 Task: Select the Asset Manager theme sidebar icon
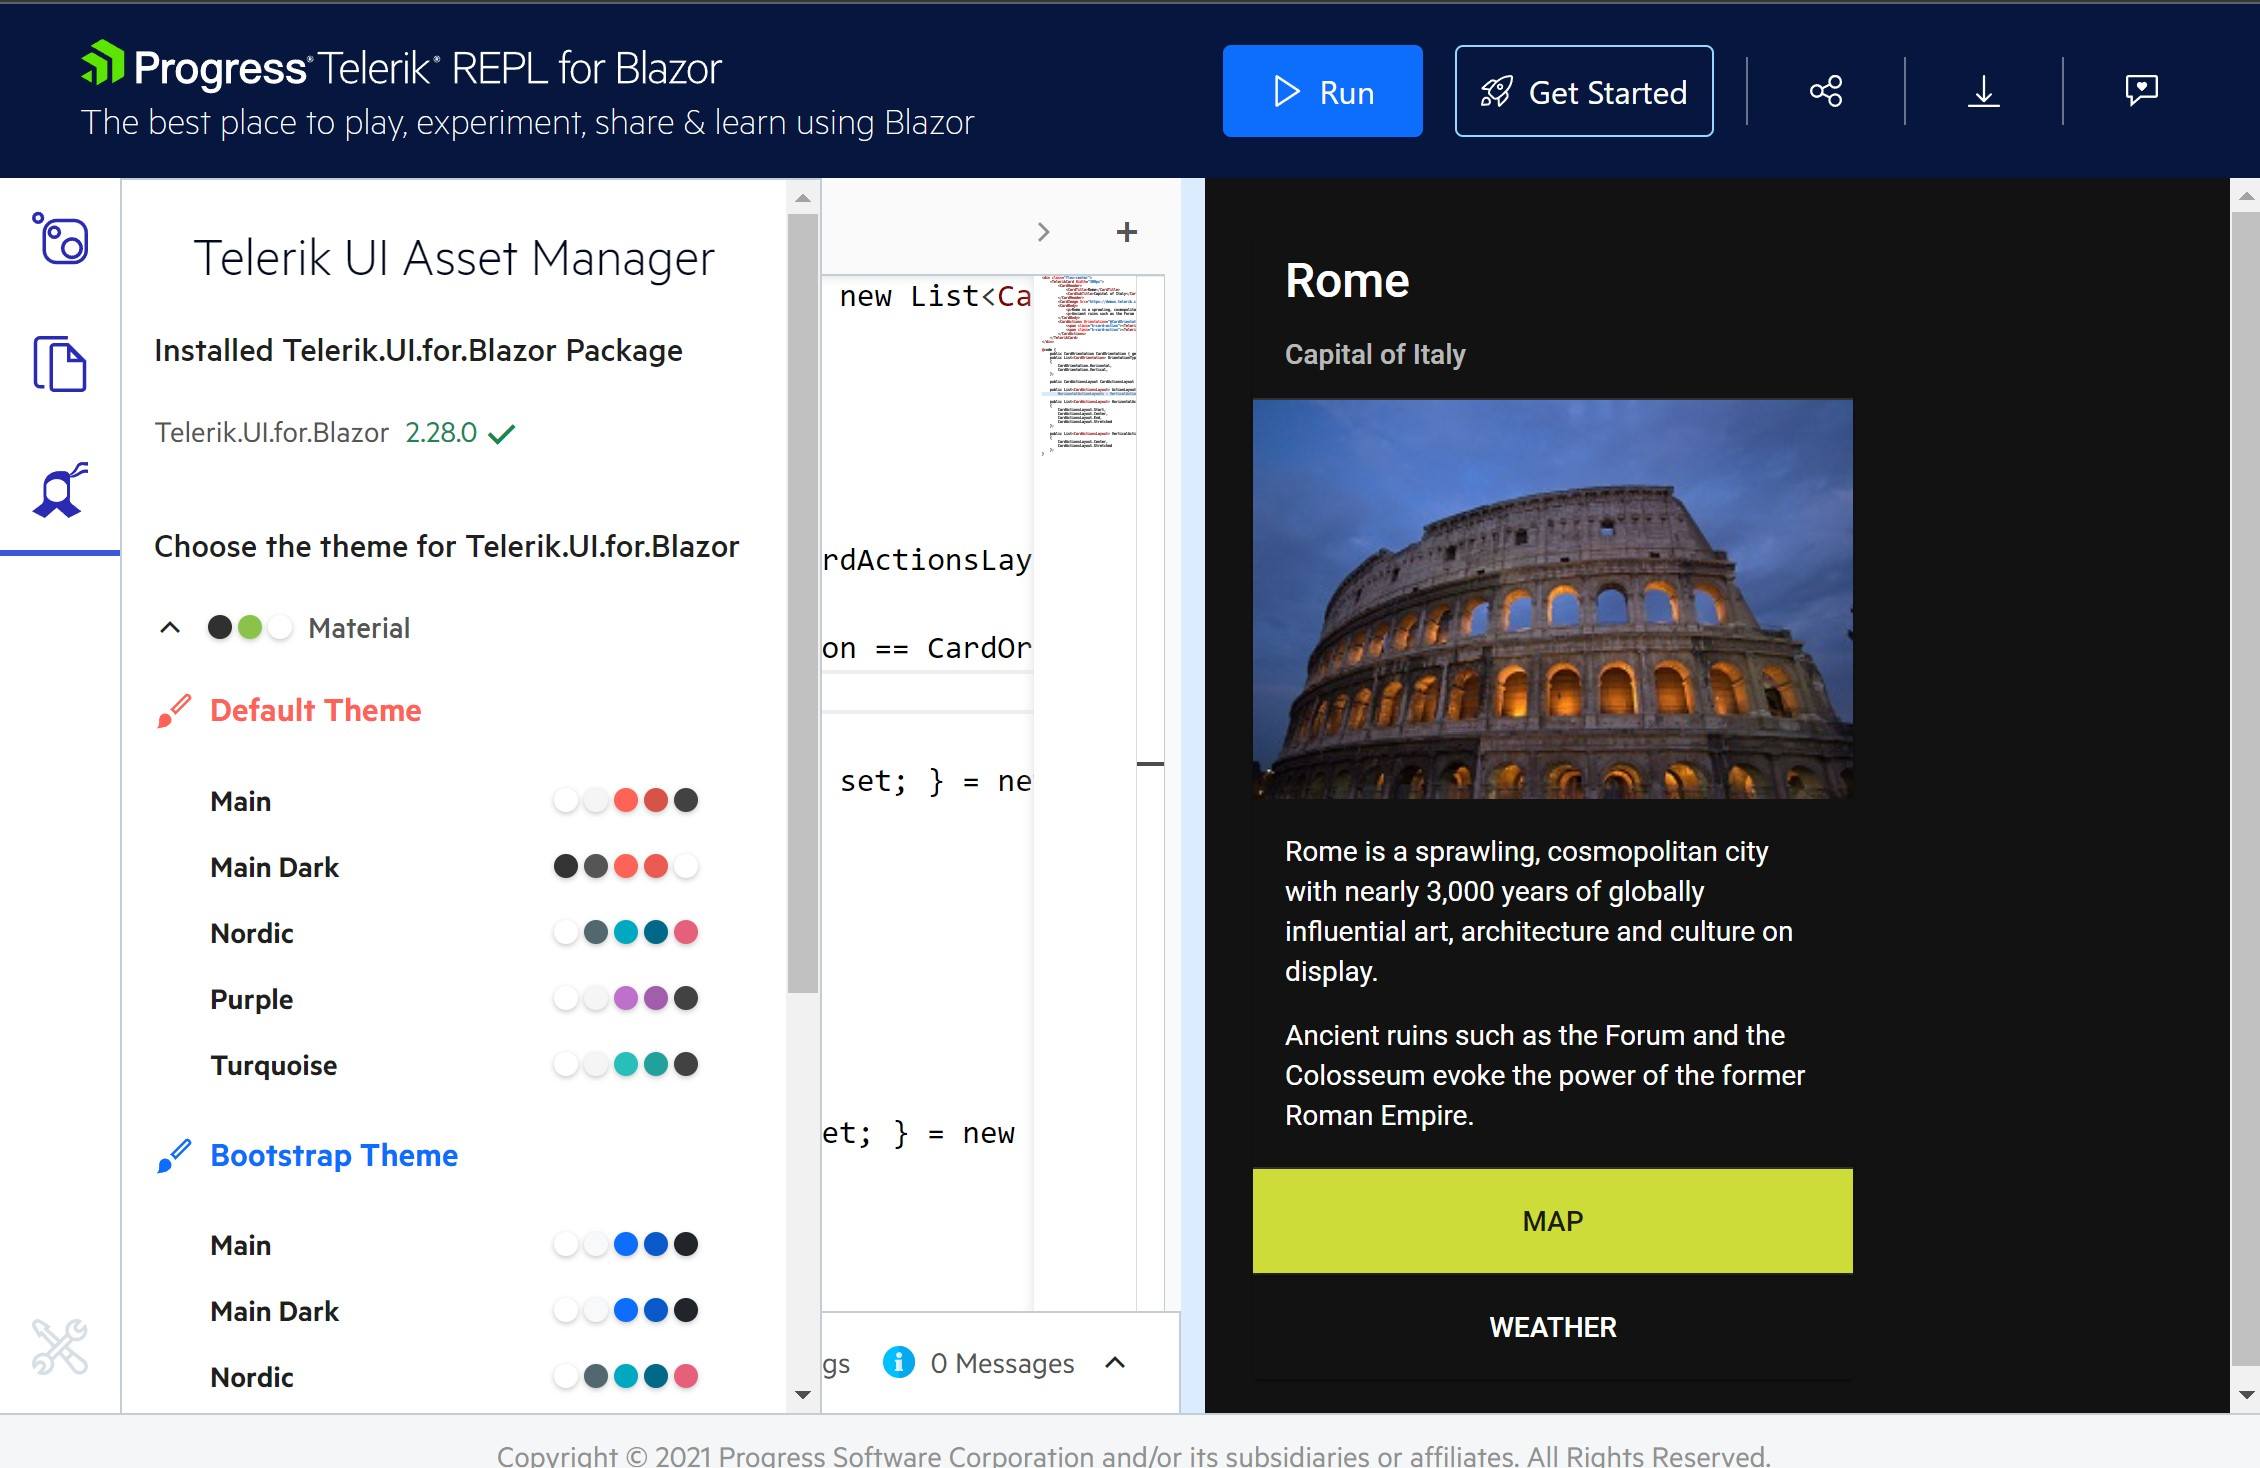[x=60, y=490]
